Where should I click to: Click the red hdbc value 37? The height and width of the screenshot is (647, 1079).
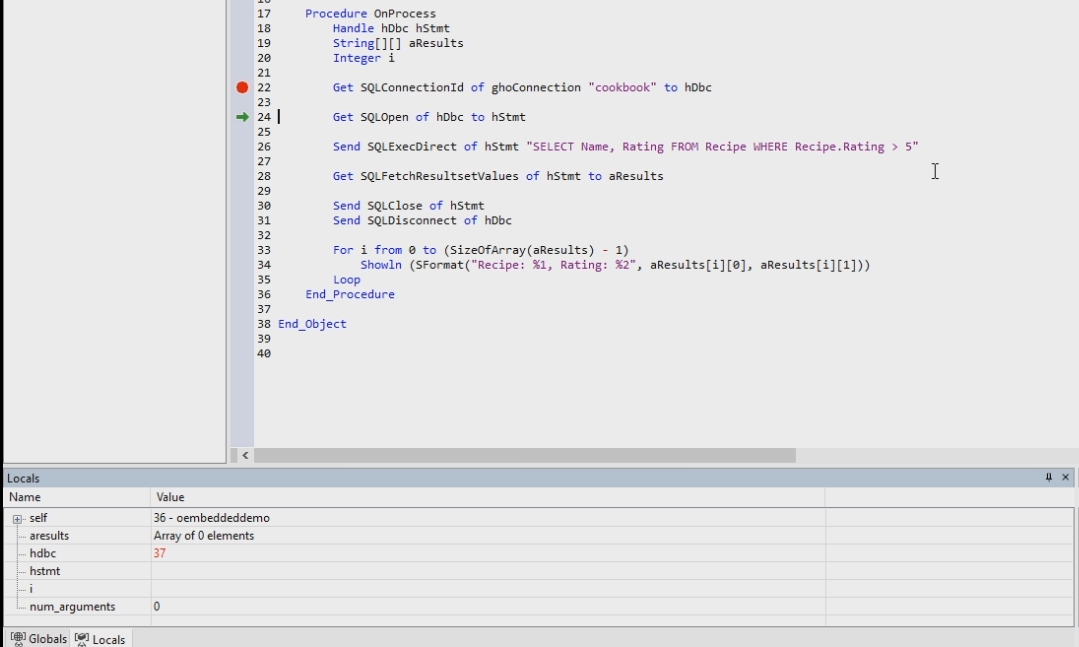(160, 553)
